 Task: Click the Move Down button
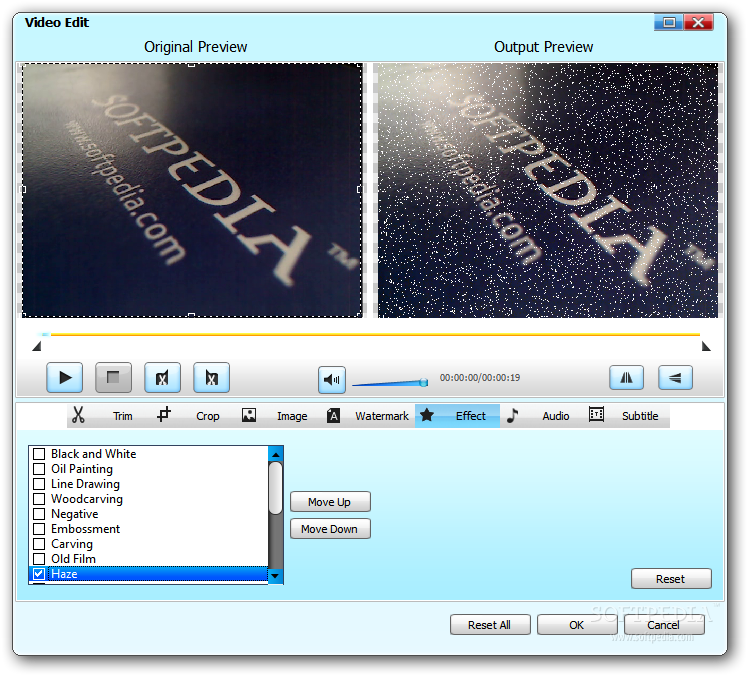coord(330,529)
